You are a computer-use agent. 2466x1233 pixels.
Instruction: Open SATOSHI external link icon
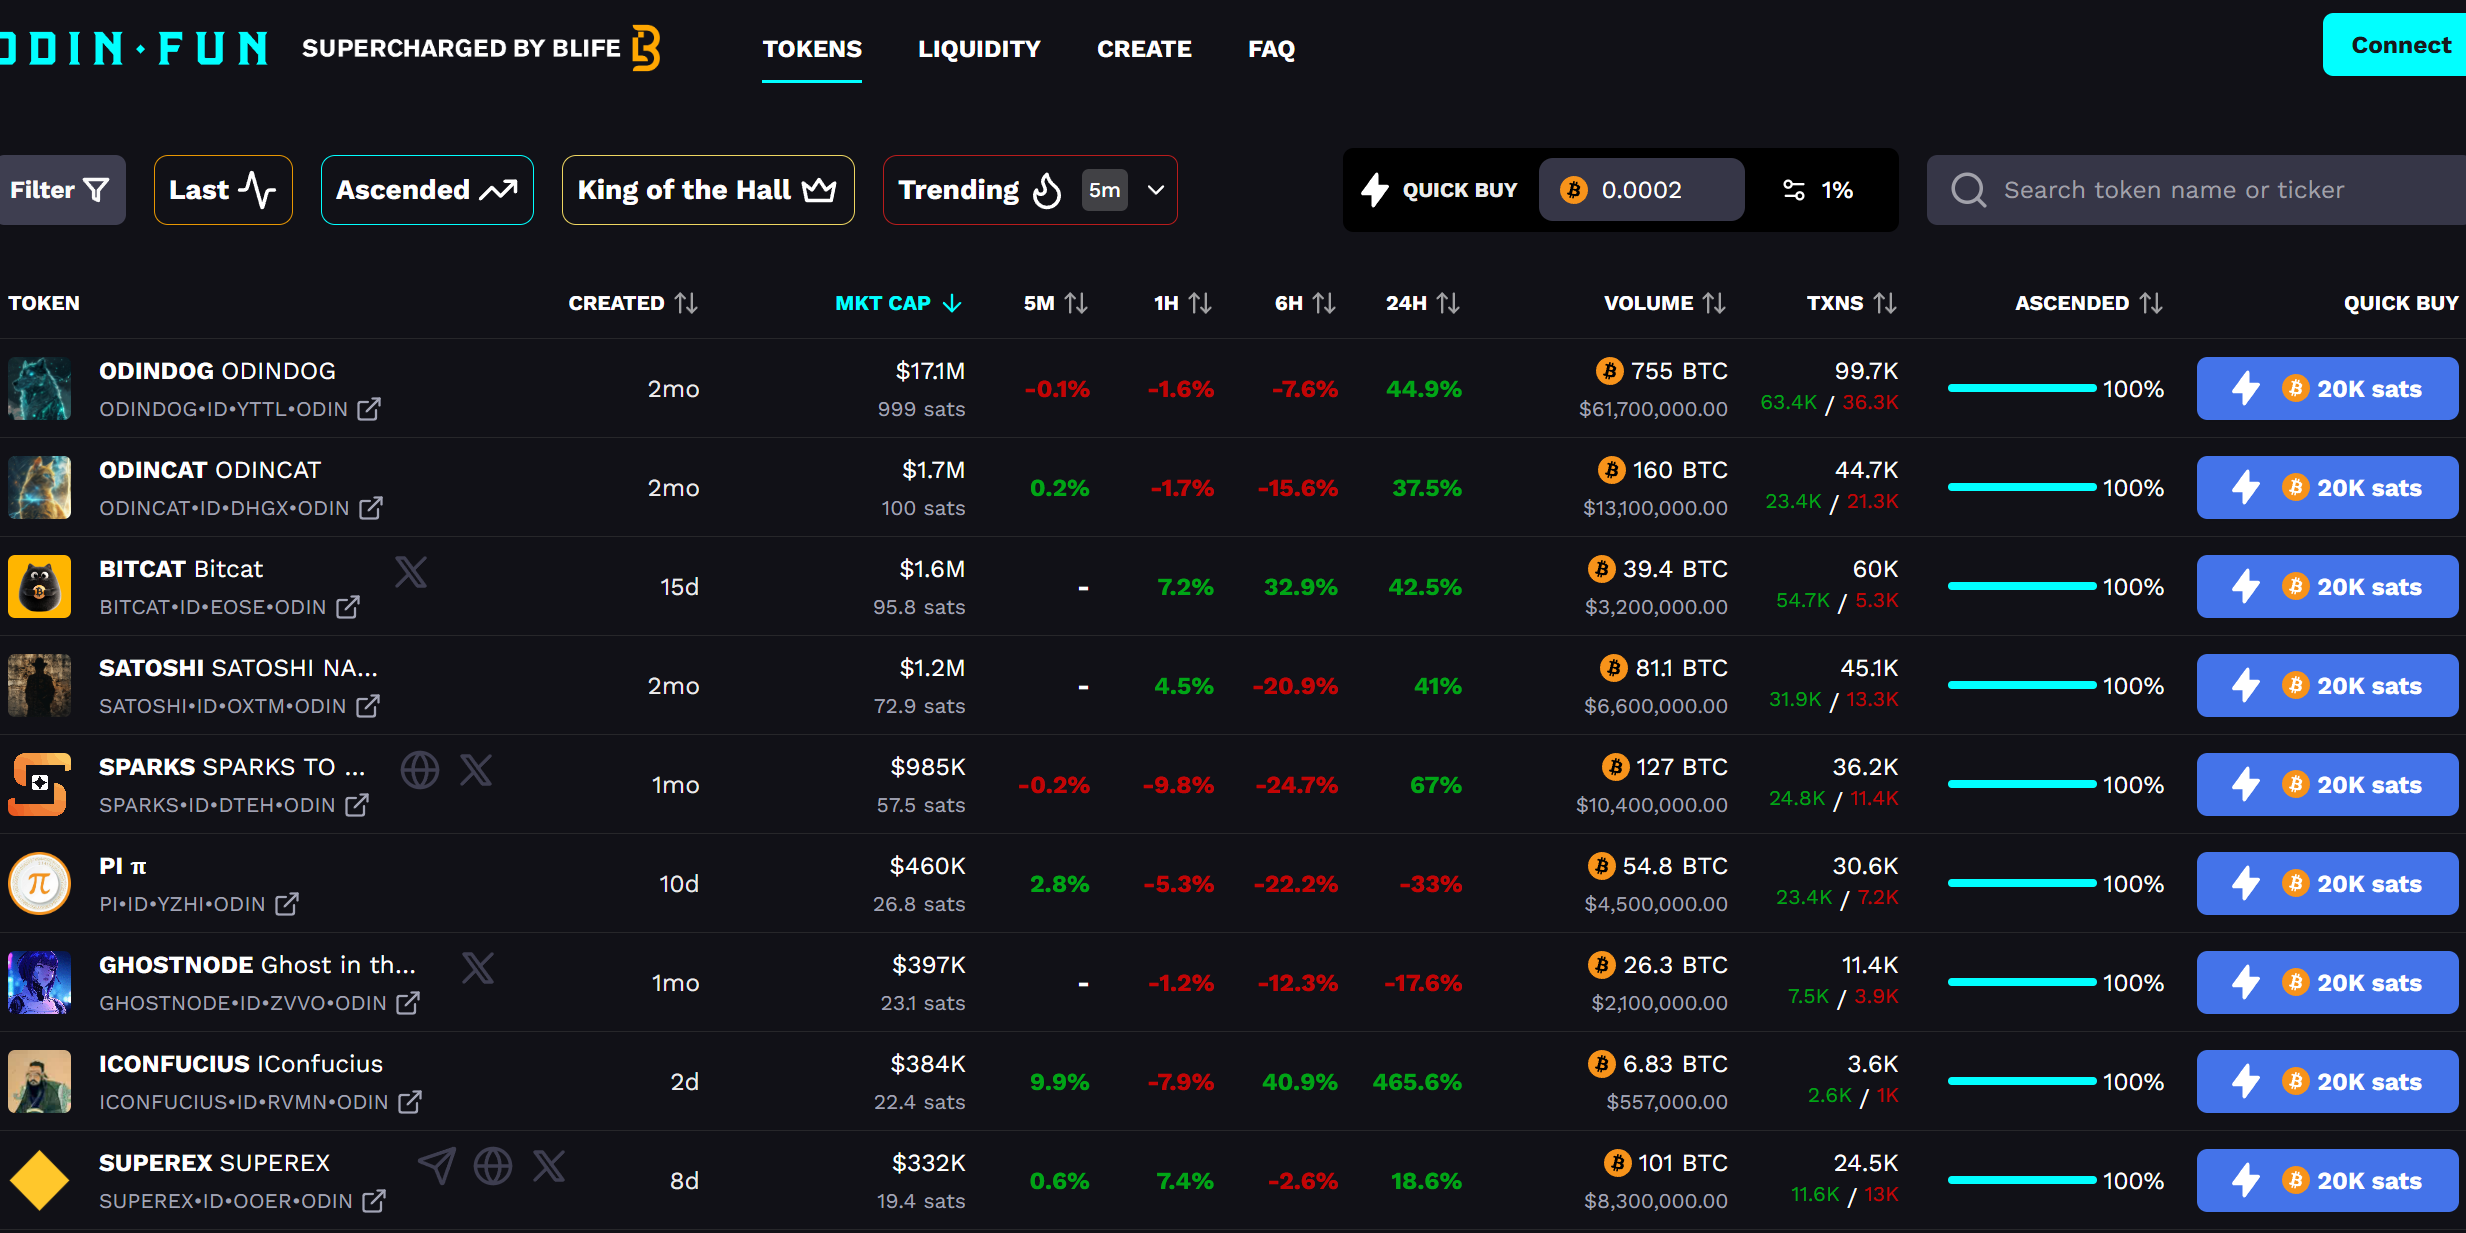[368, 706]
